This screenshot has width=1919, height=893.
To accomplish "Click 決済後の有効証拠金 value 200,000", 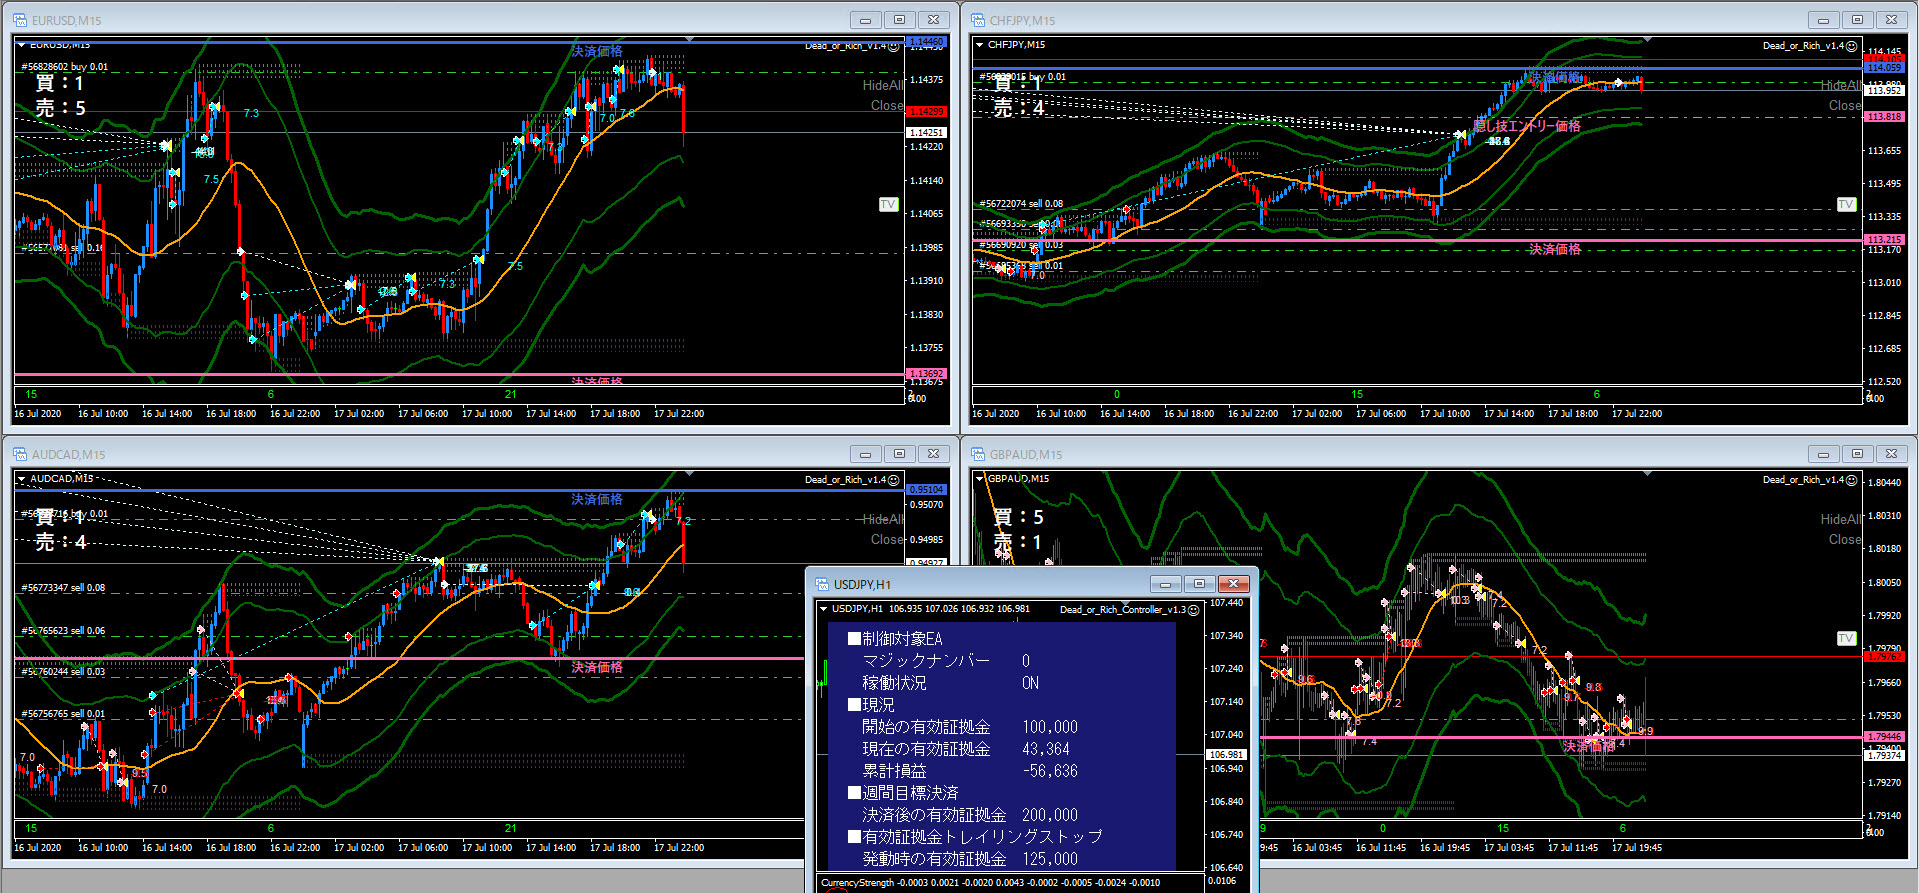I will [1050, 815].
